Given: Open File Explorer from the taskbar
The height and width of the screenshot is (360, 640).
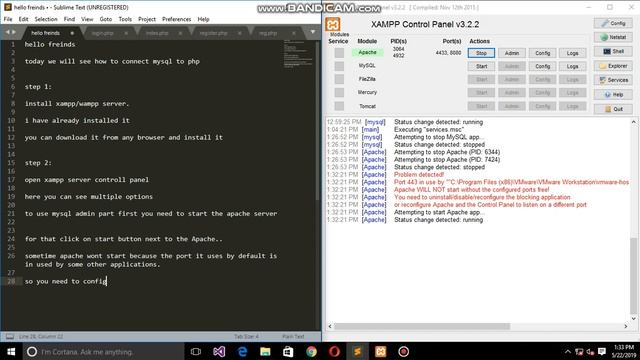Looking at the screenshot, I should 265,351.
